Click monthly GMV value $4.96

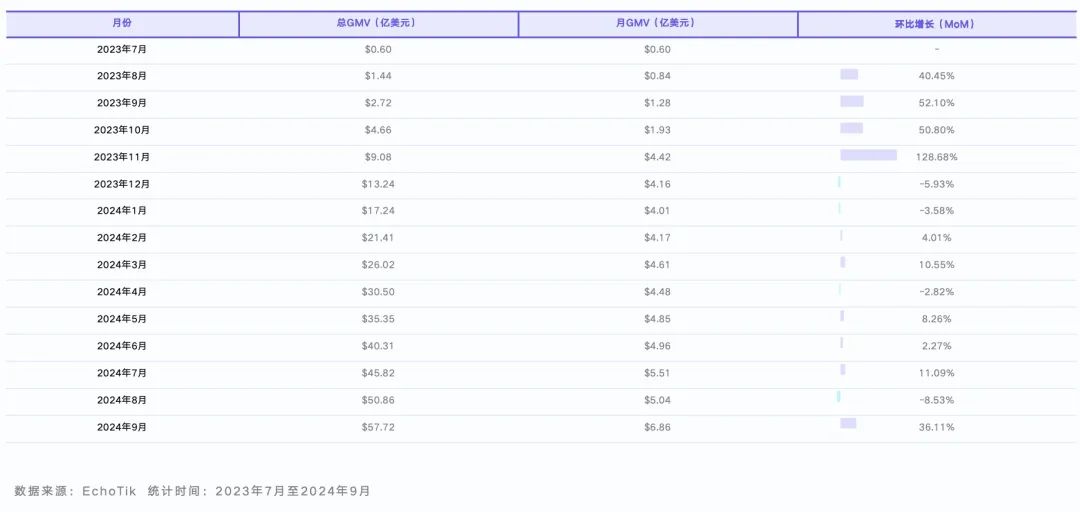[x=657, y=346]
